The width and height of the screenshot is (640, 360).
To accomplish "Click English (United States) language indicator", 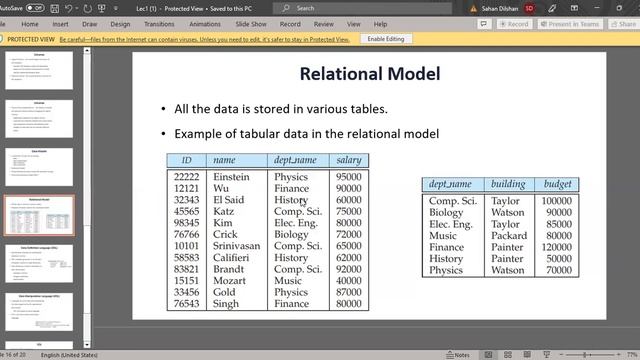I will point(69,355).
